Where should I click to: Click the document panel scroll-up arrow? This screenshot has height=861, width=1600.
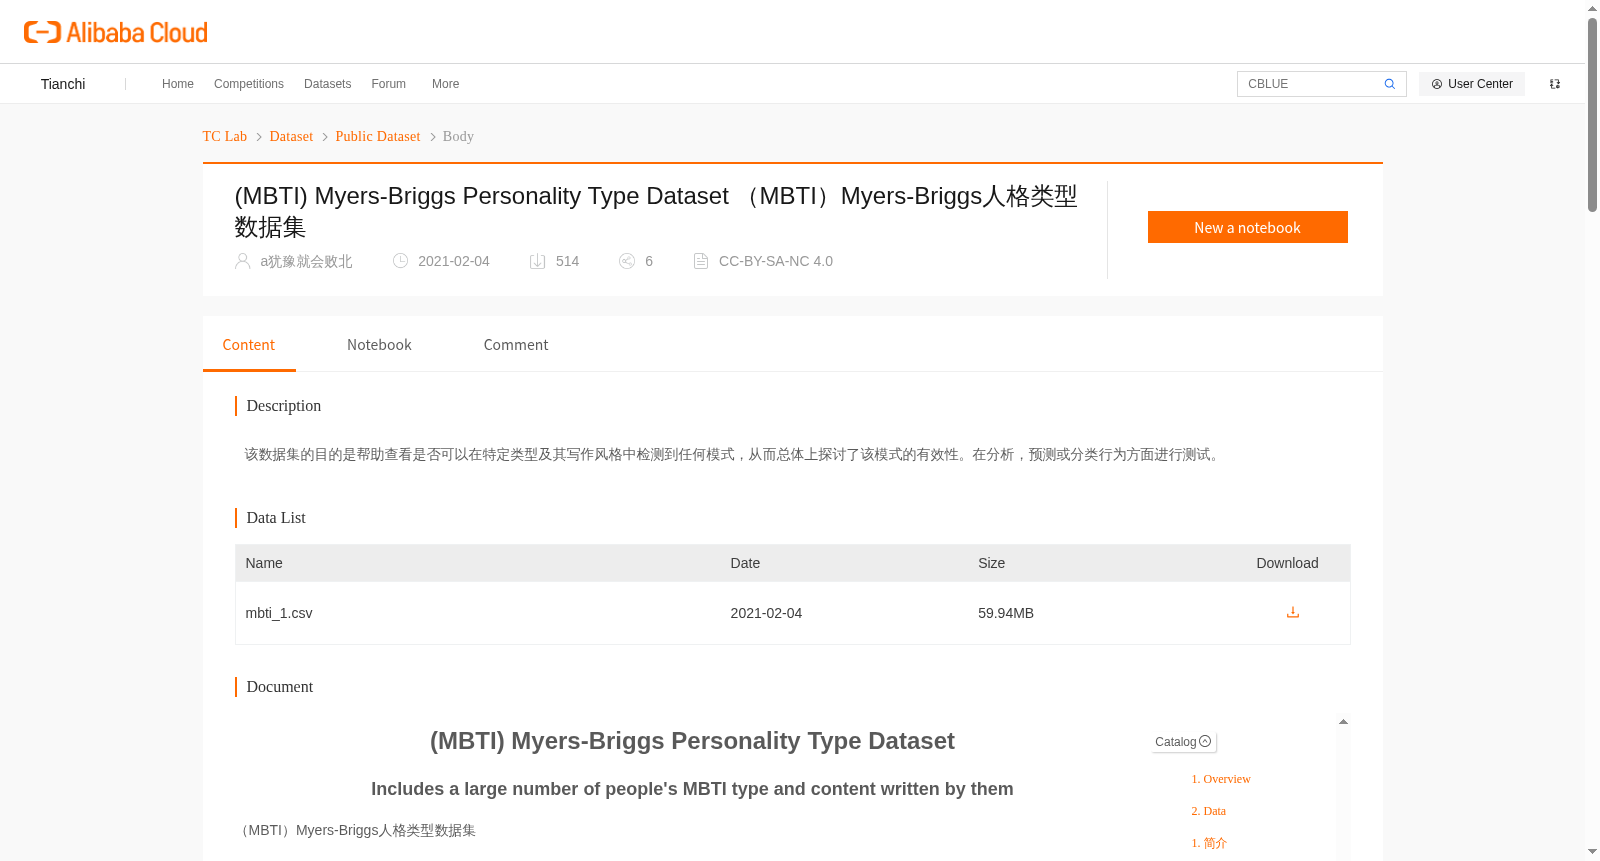(1343, 721)
